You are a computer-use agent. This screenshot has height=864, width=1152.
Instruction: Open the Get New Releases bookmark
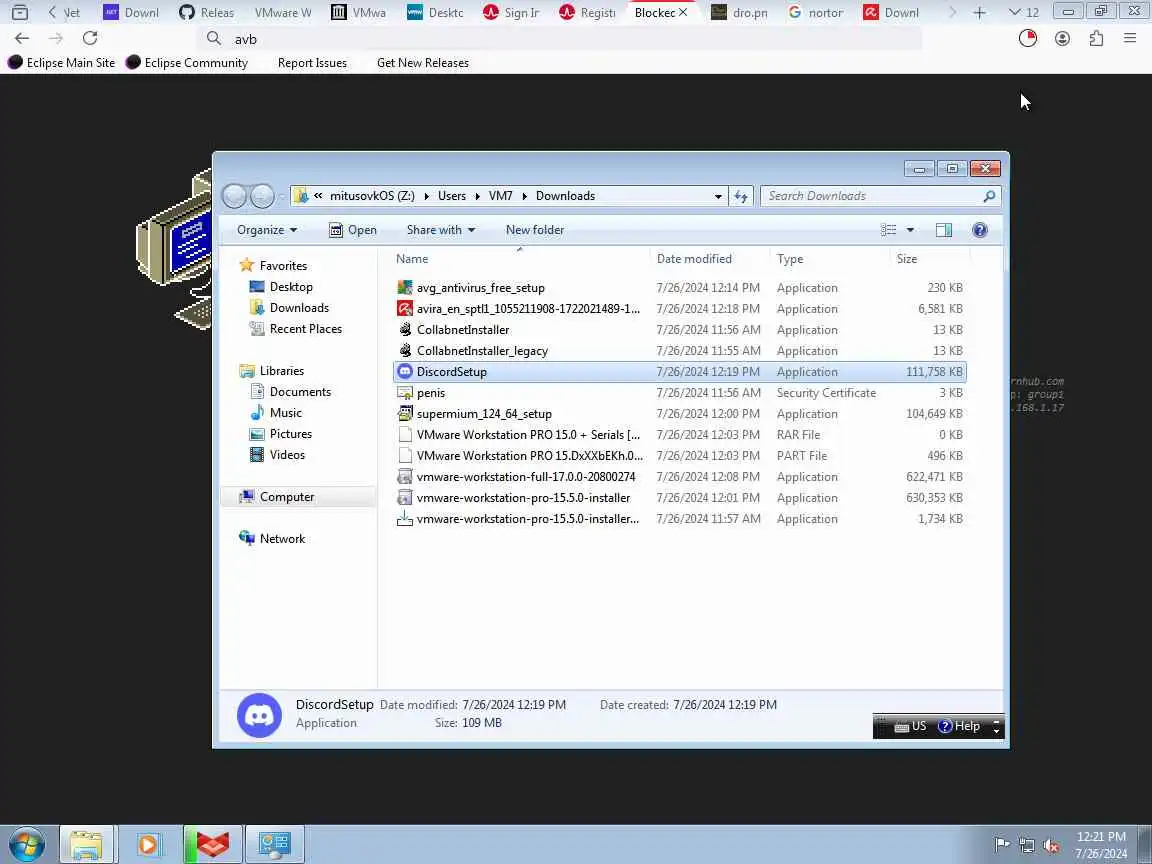coord(422,62)
